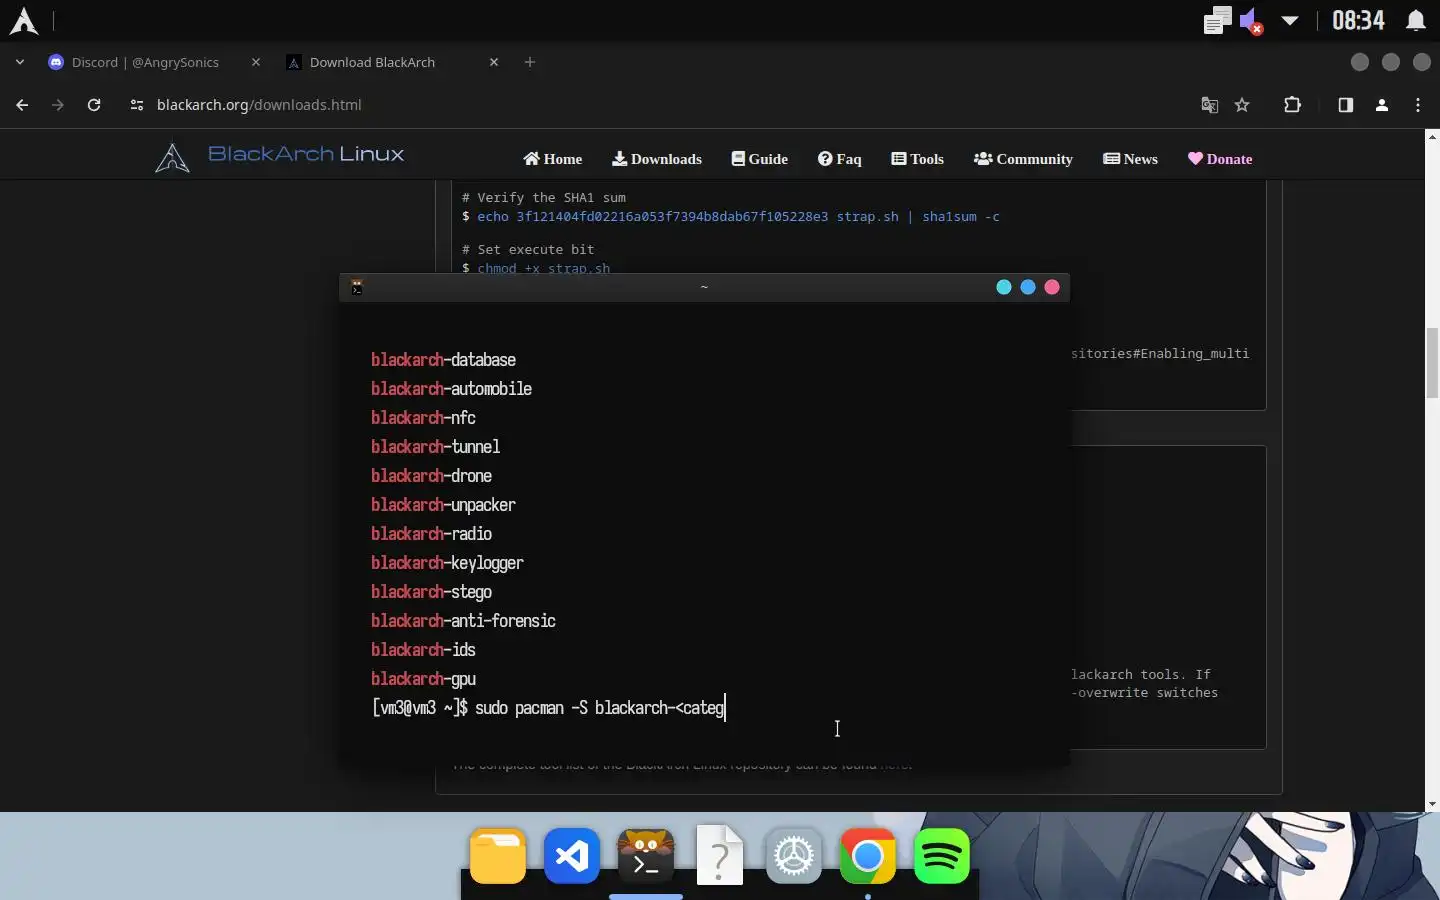The width and height of the screenshot is (1440, 900).
Task: Open the notifications bell icon
Action: [1416, 21]
